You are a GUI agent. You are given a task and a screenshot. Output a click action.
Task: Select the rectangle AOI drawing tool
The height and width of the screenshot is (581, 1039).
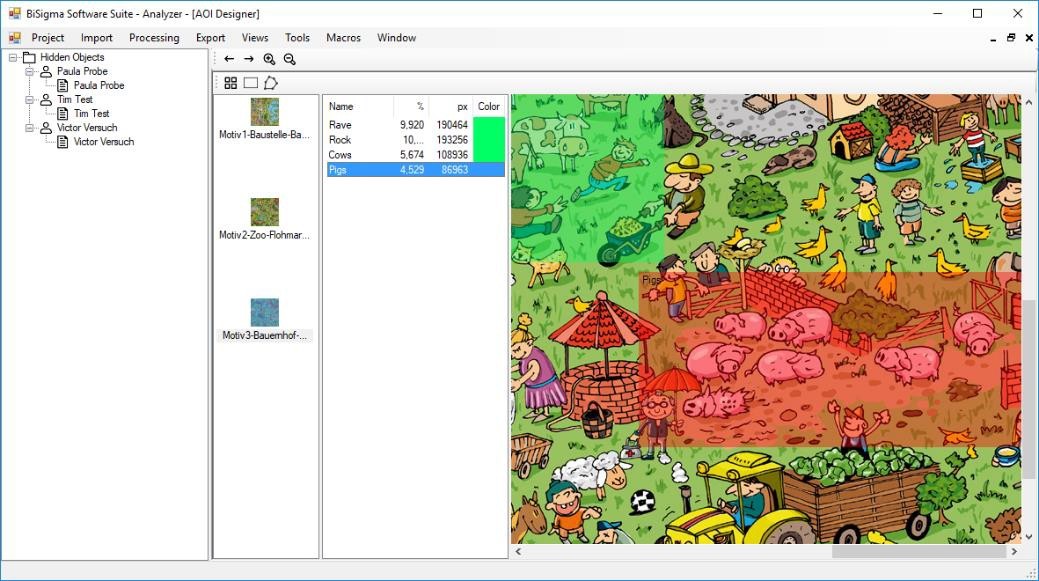(x=250, y=83)
